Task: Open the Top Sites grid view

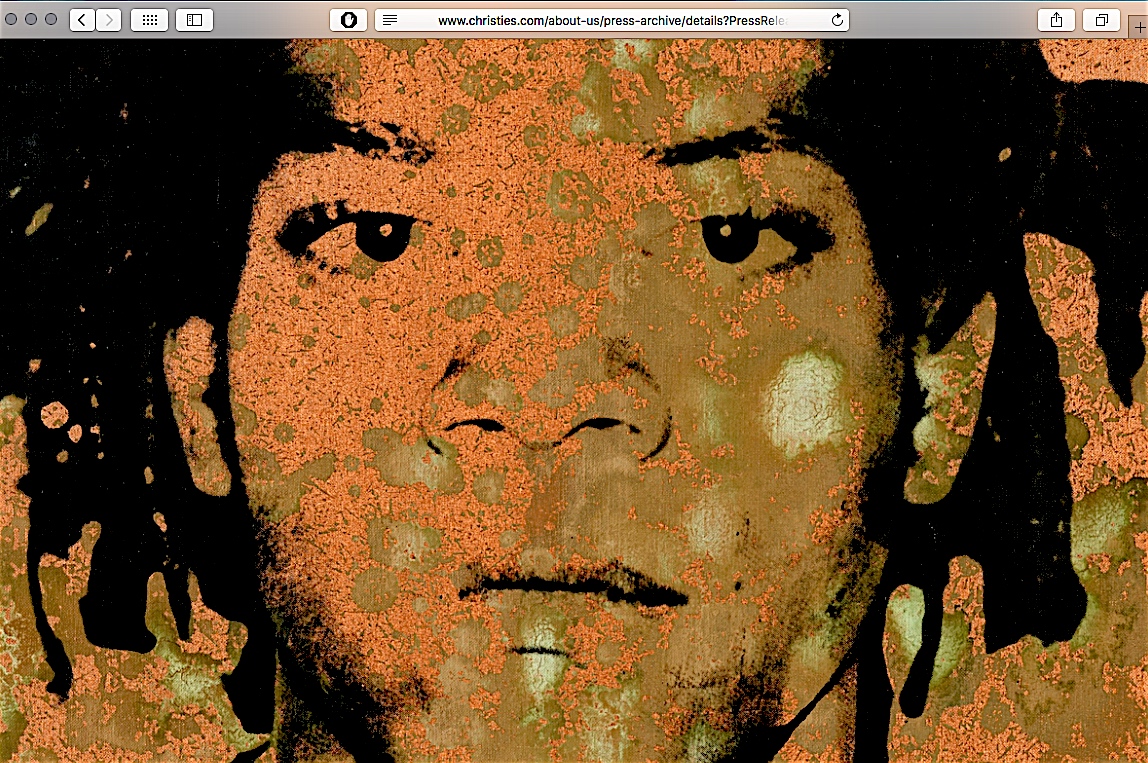Action: [149, 20]
